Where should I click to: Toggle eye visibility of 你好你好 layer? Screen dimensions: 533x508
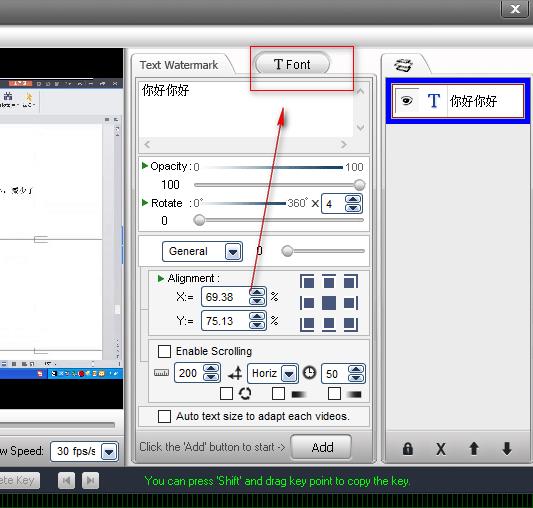(x=406, y=101)
